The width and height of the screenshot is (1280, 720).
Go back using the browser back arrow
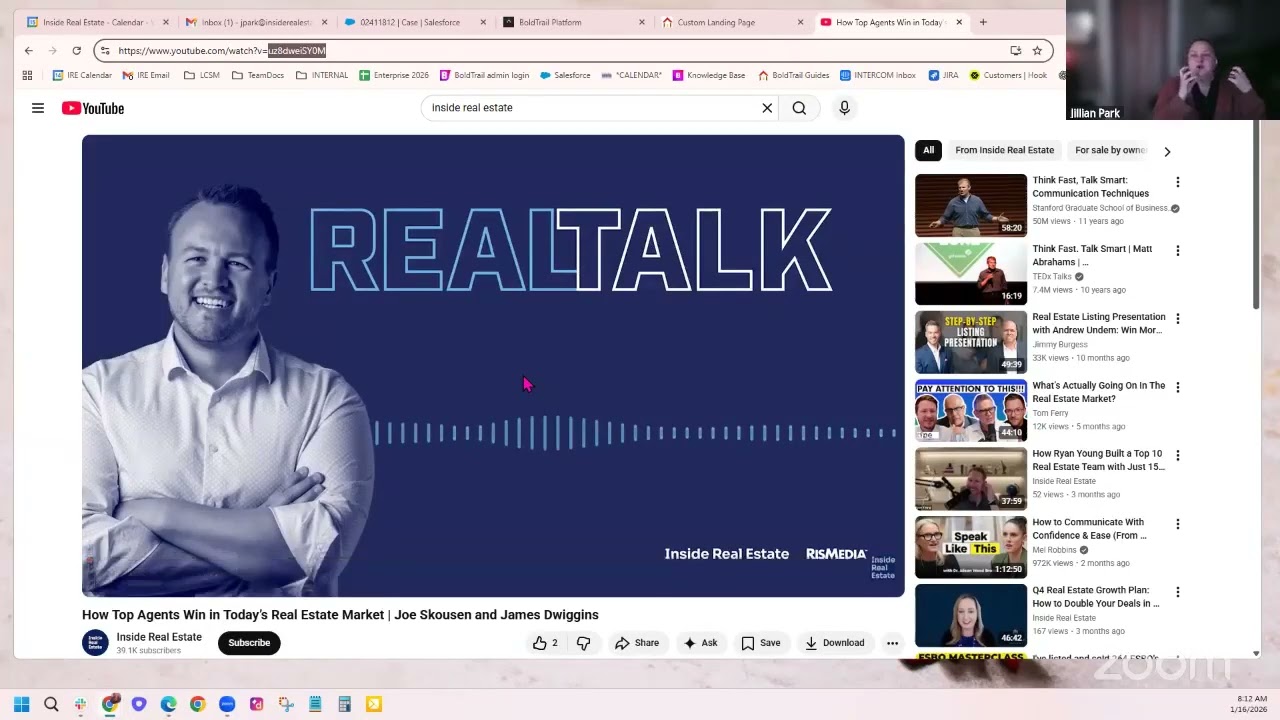pyautogui.click(x=29, y=50)
